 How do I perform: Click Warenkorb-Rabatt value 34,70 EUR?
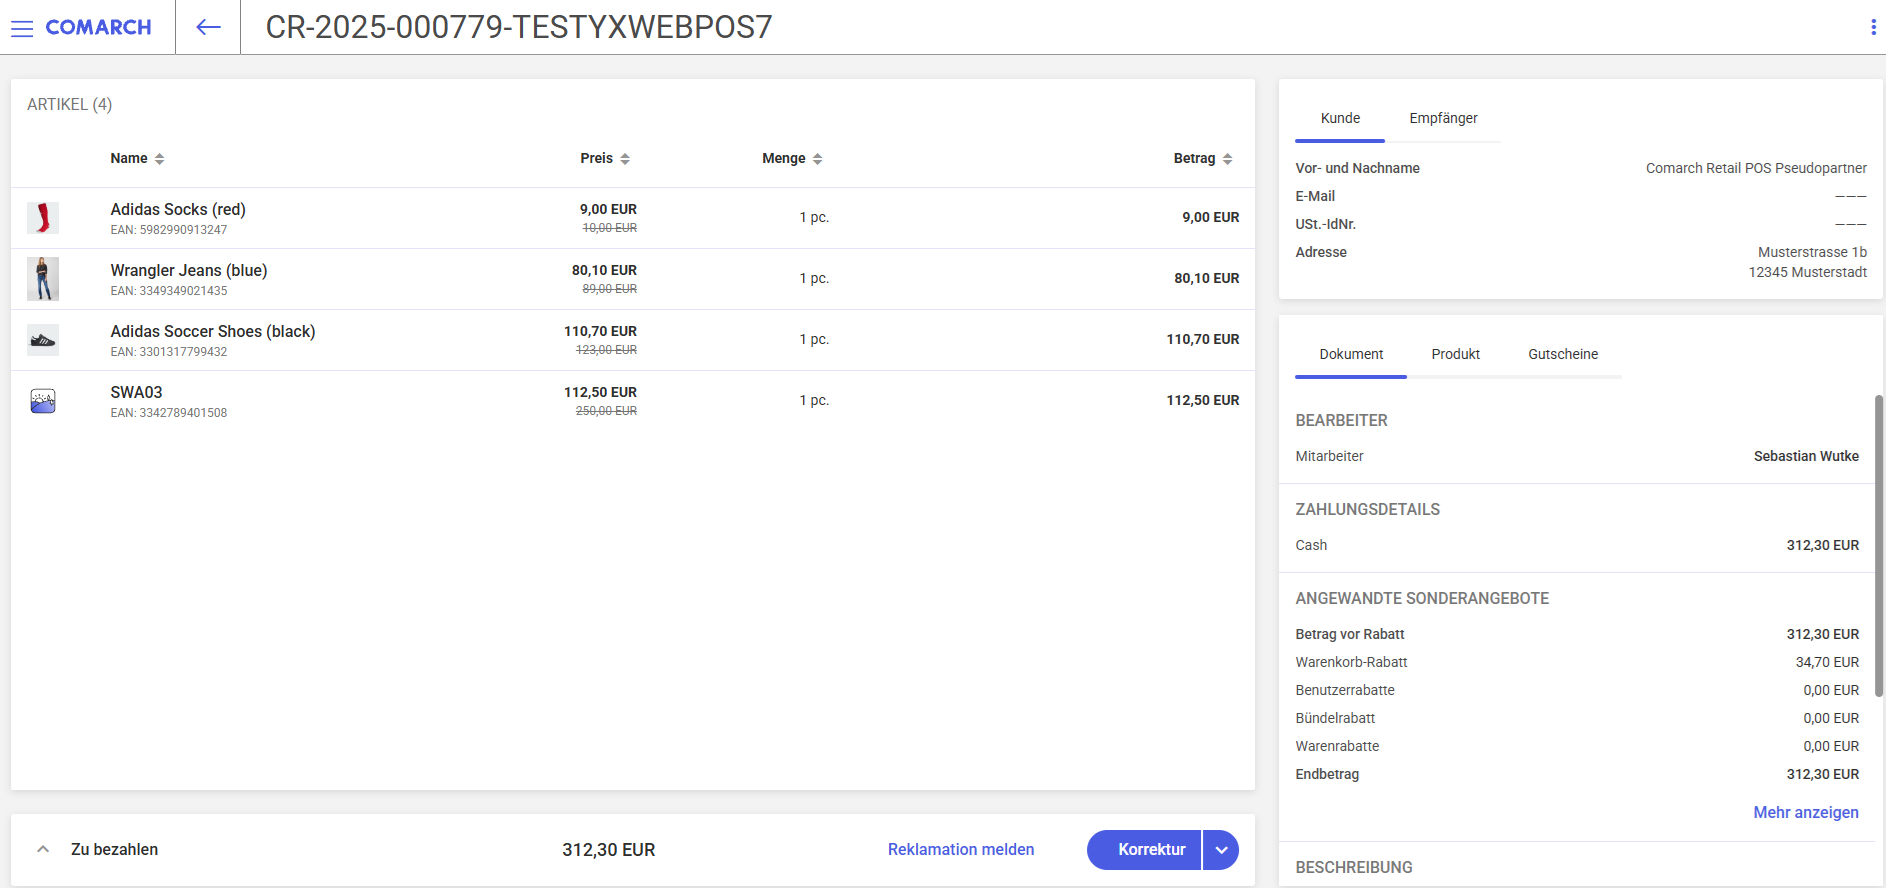coord(1827,662)
